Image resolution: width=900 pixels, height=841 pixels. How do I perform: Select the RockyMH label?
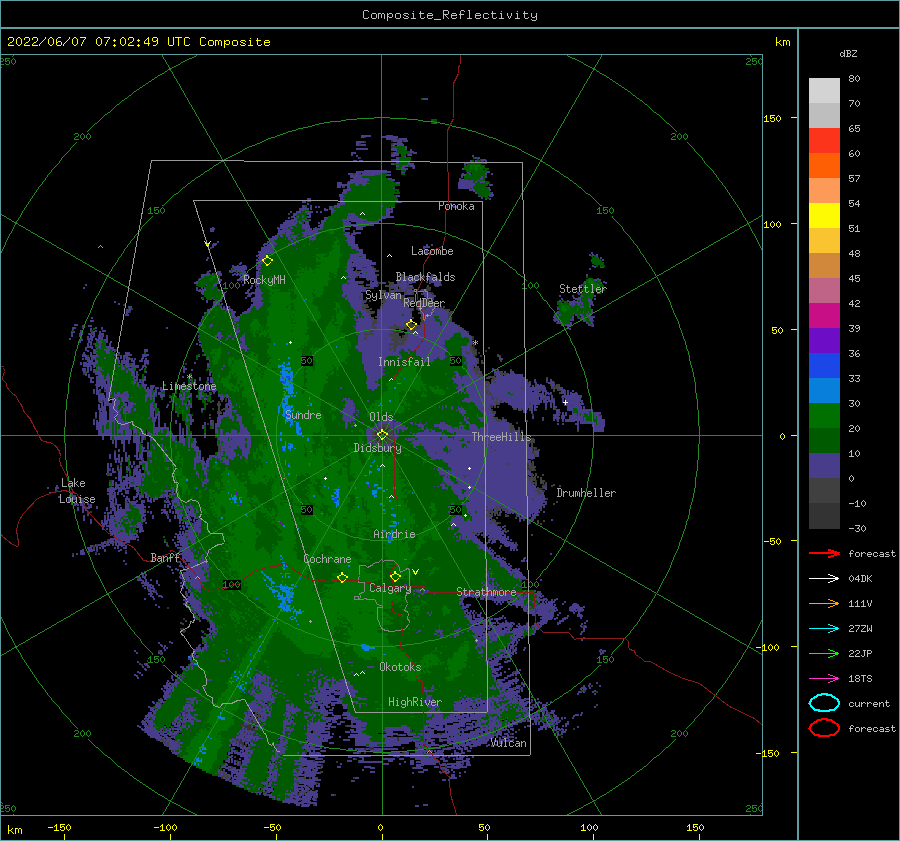point(264,280)
